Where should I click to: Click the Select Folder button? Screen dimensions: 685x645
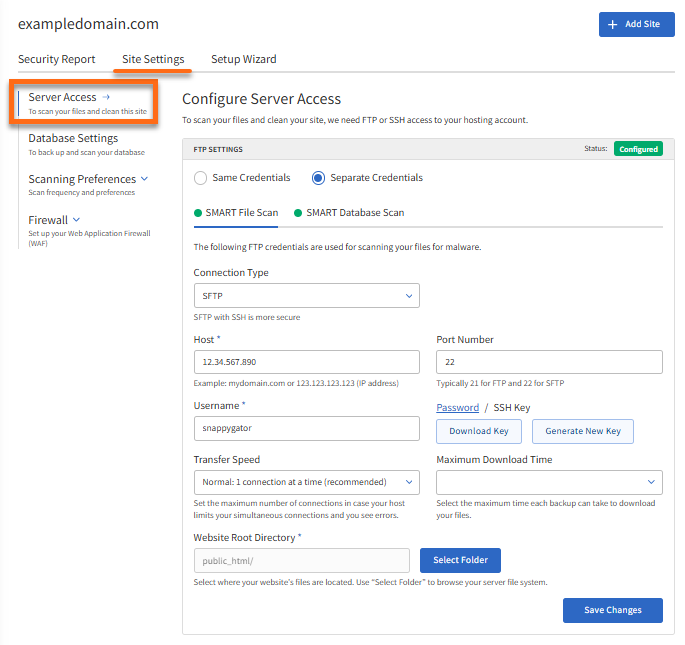460,560
